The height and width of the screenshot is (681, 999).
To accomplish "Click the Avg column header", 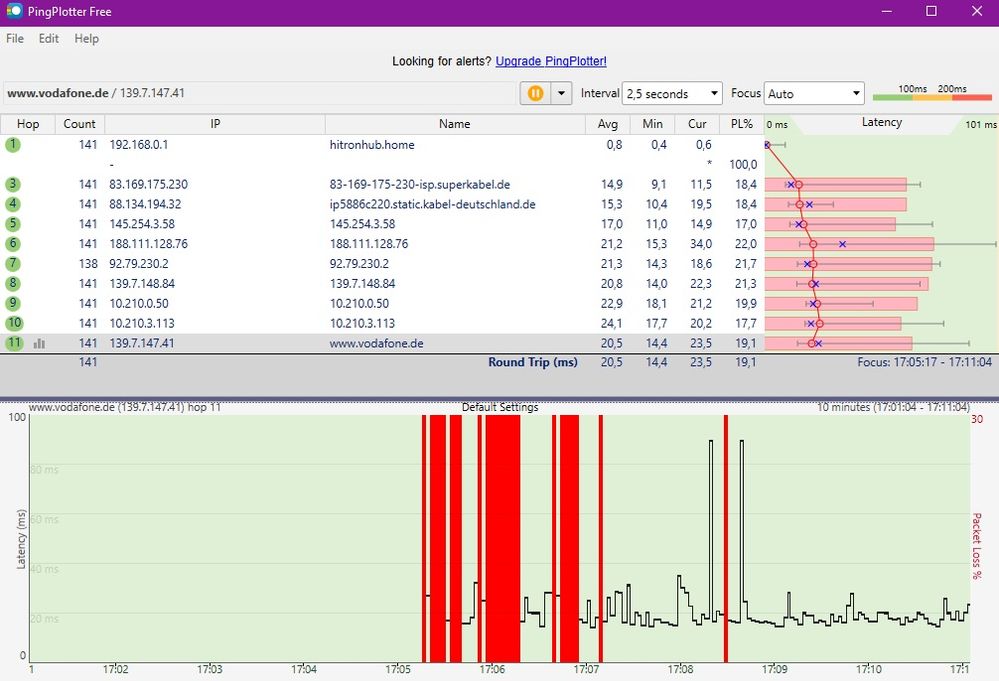I will coord(607,124).
